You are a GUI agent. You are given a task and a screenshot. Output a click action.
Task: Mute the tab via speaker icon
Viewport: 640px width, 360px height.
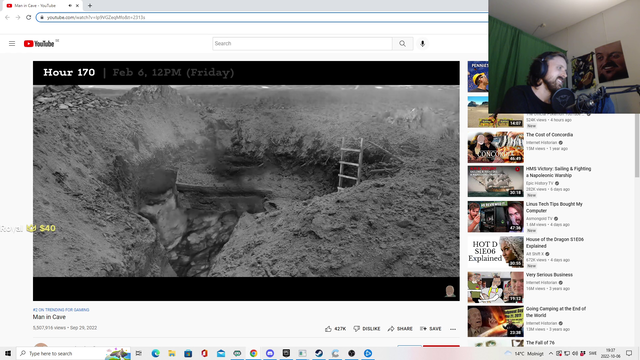(x=70, y=6)
